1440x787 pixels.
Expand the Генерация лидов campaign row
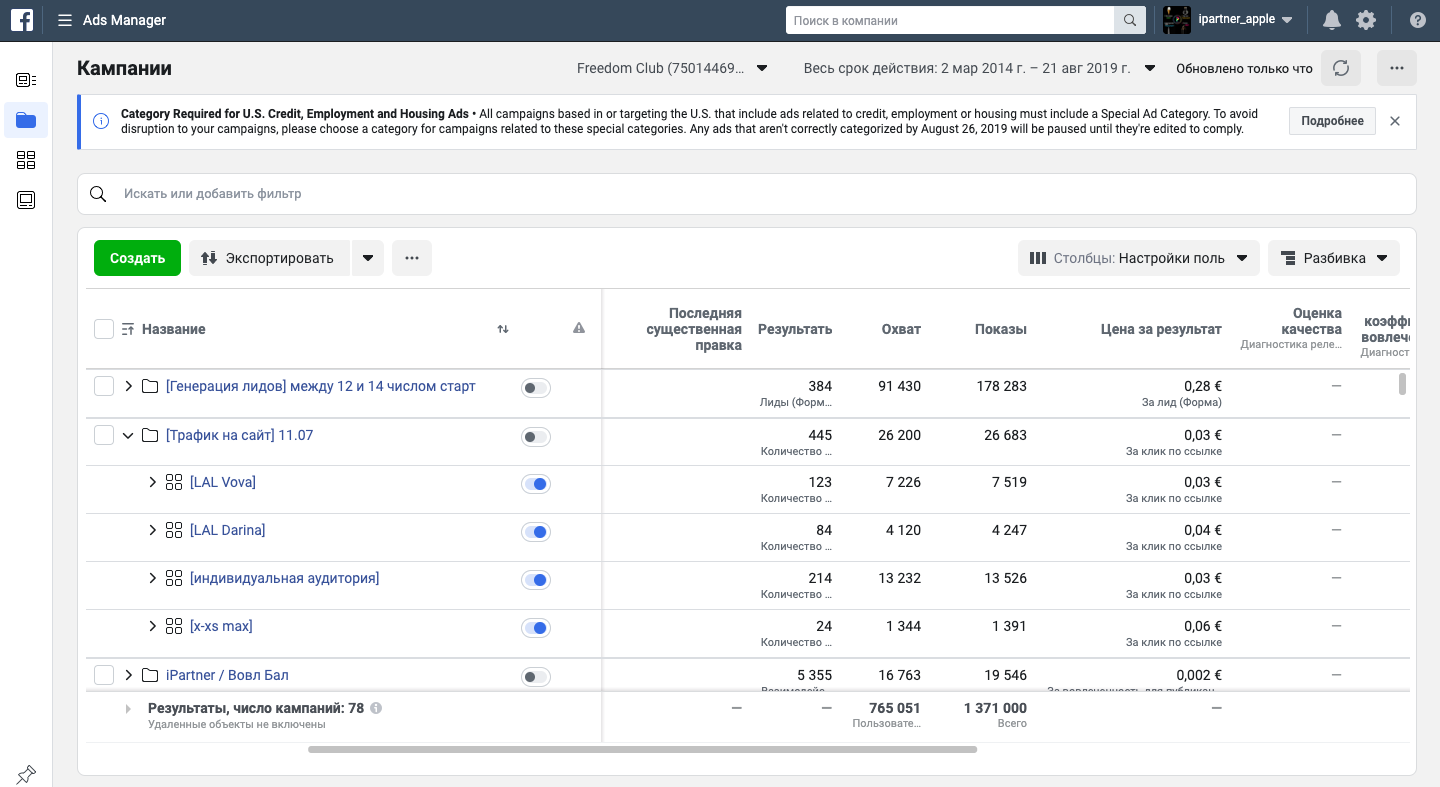[x=128, y=386]
